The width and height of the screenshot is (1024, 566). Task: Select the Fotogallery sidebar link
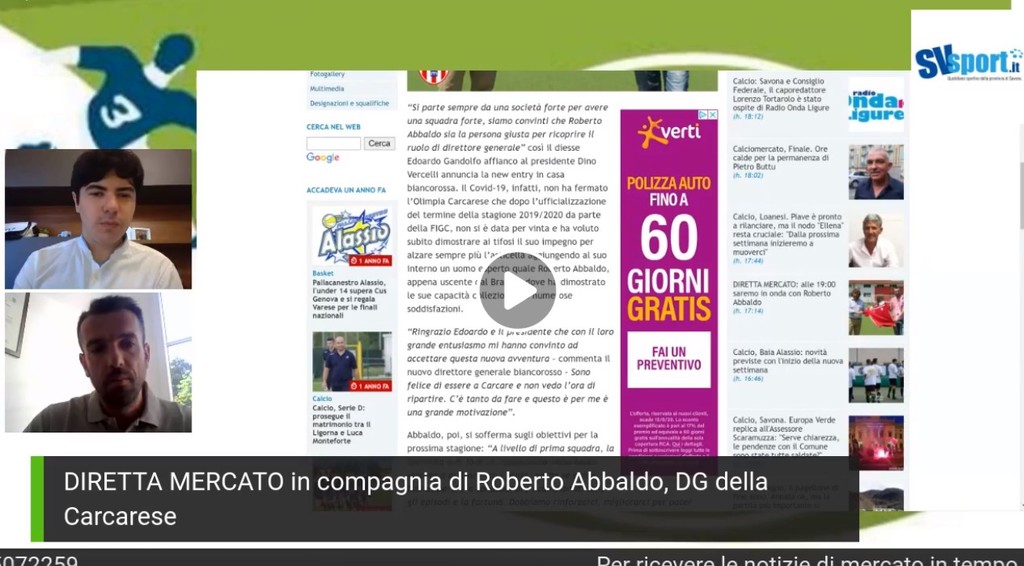tap(327, 74)
